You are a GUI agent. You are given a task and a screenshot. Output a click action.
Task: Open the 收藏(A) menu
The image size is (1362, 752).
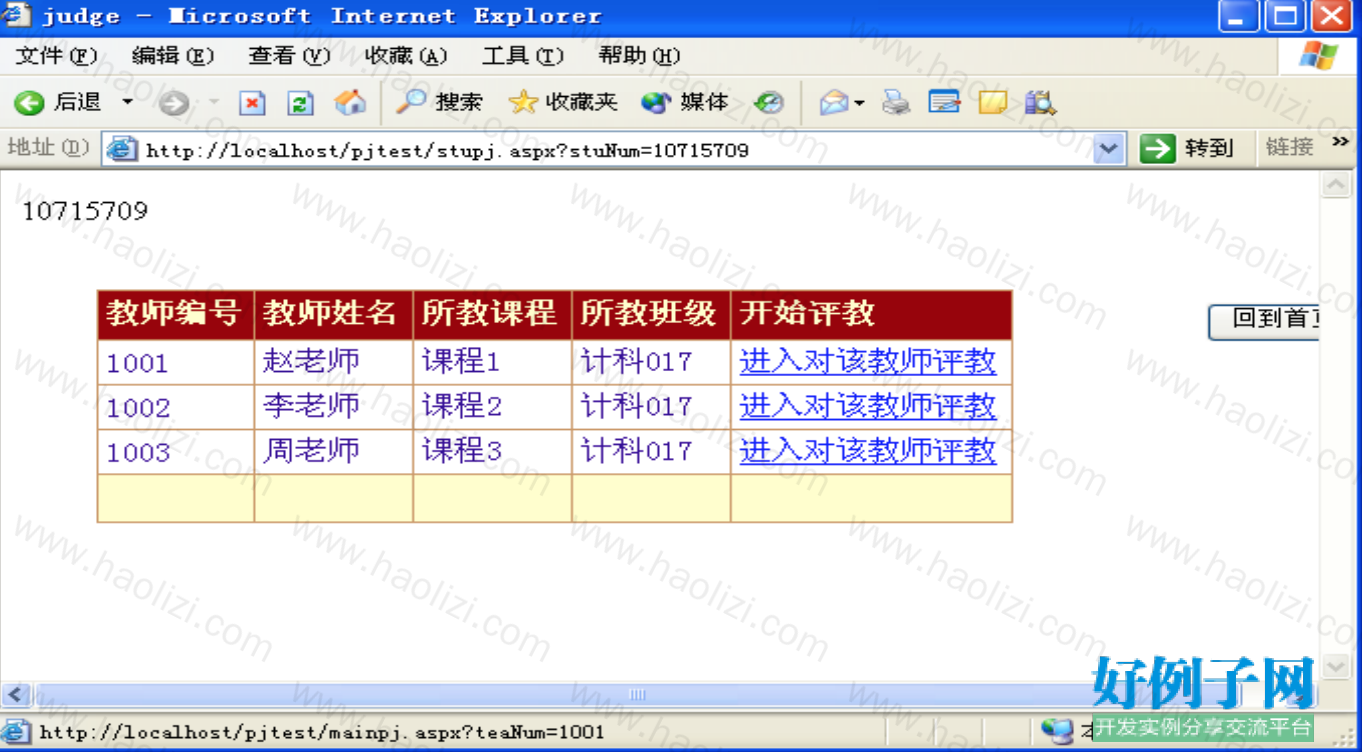406,56
